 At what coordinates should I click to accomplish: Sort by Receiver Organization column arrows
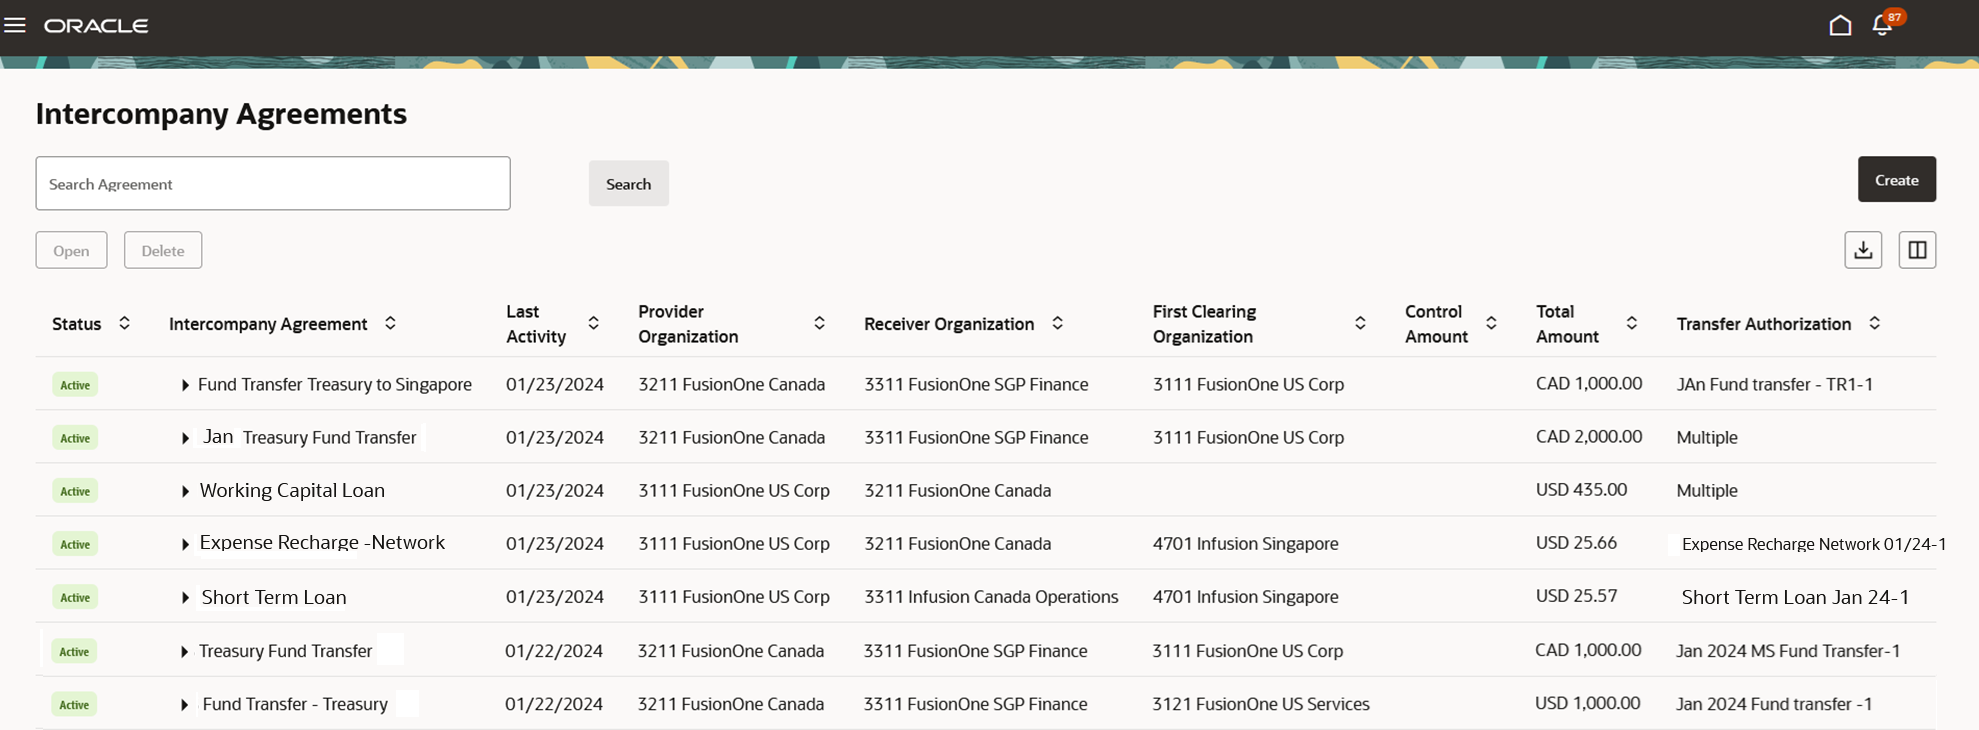(1057, 323)
